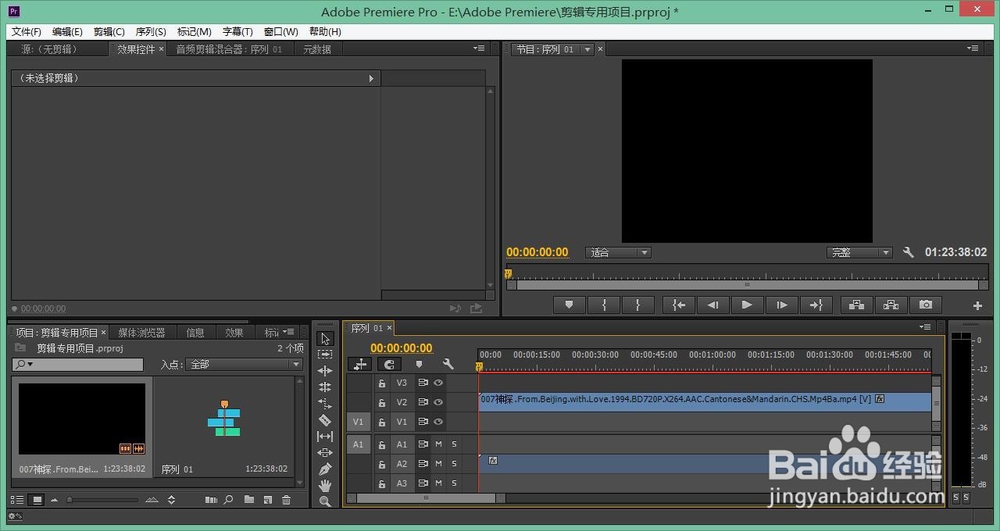Open program monitor settings wrench
The height and width of the screenshot is (531, 1000).
coord(908,252)
